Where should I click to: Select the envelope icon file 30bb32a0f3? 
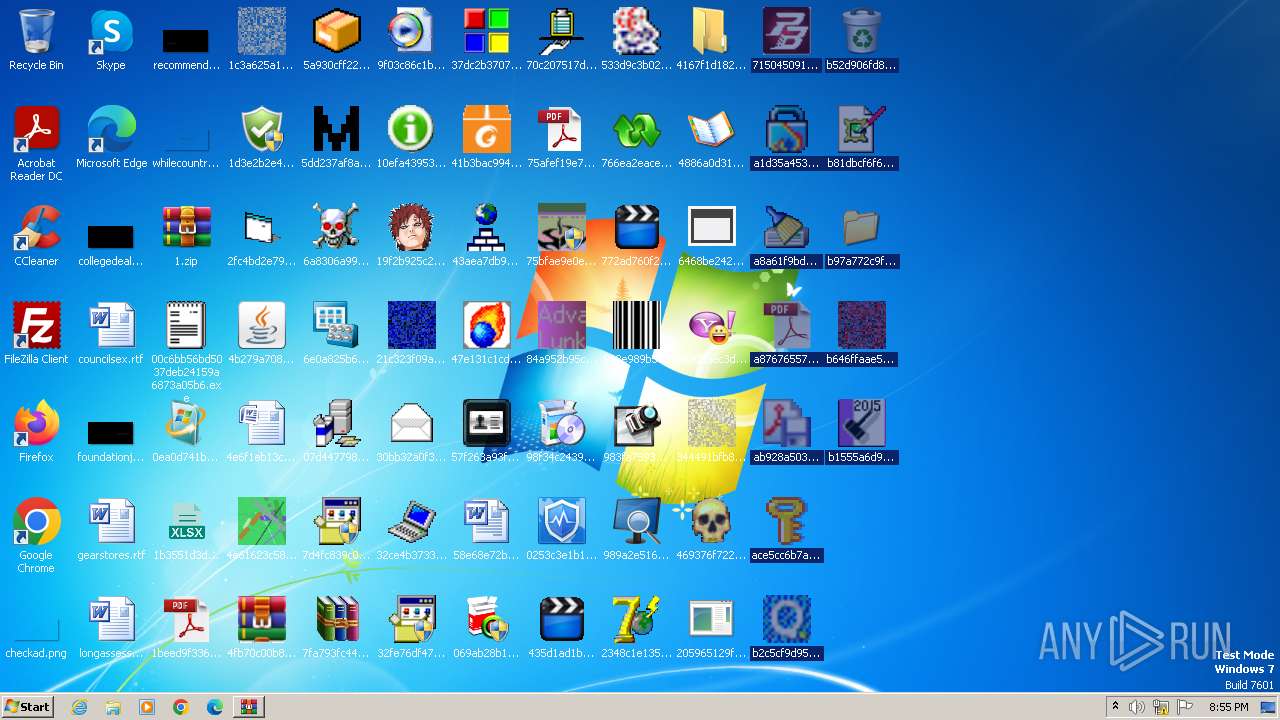(x=411, y=432)
